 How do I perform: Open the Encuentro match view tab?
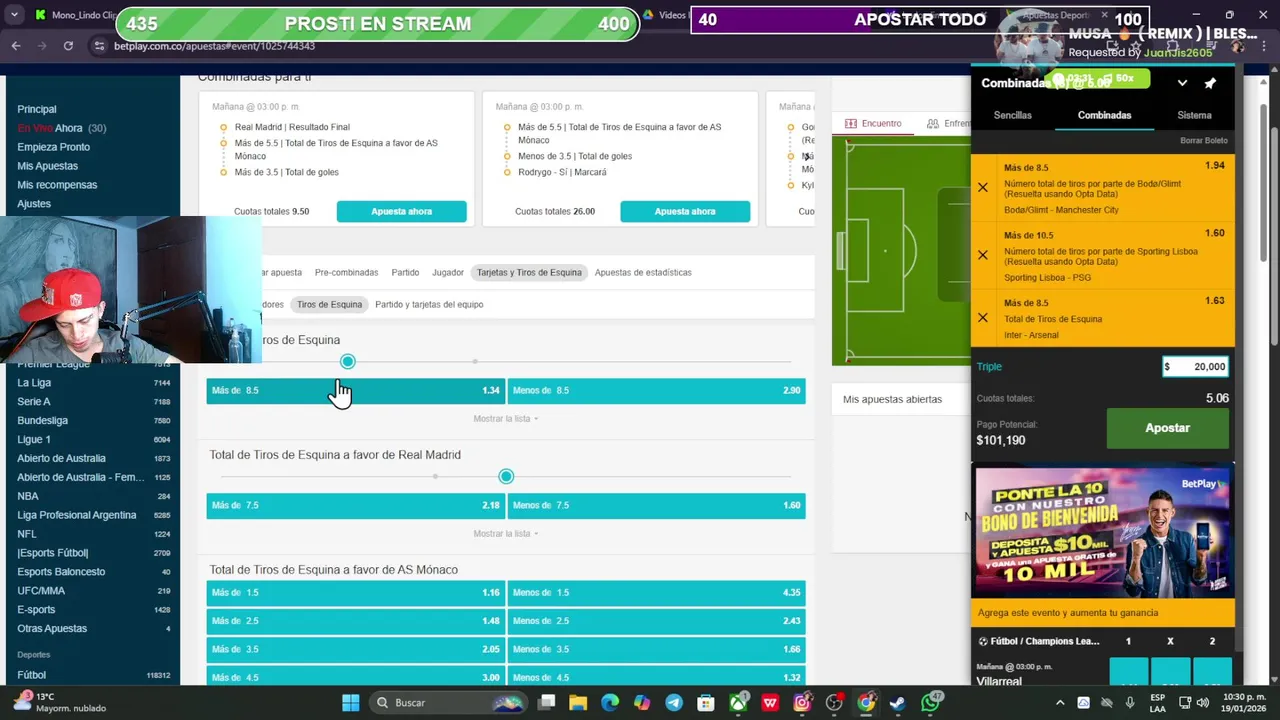873,123
